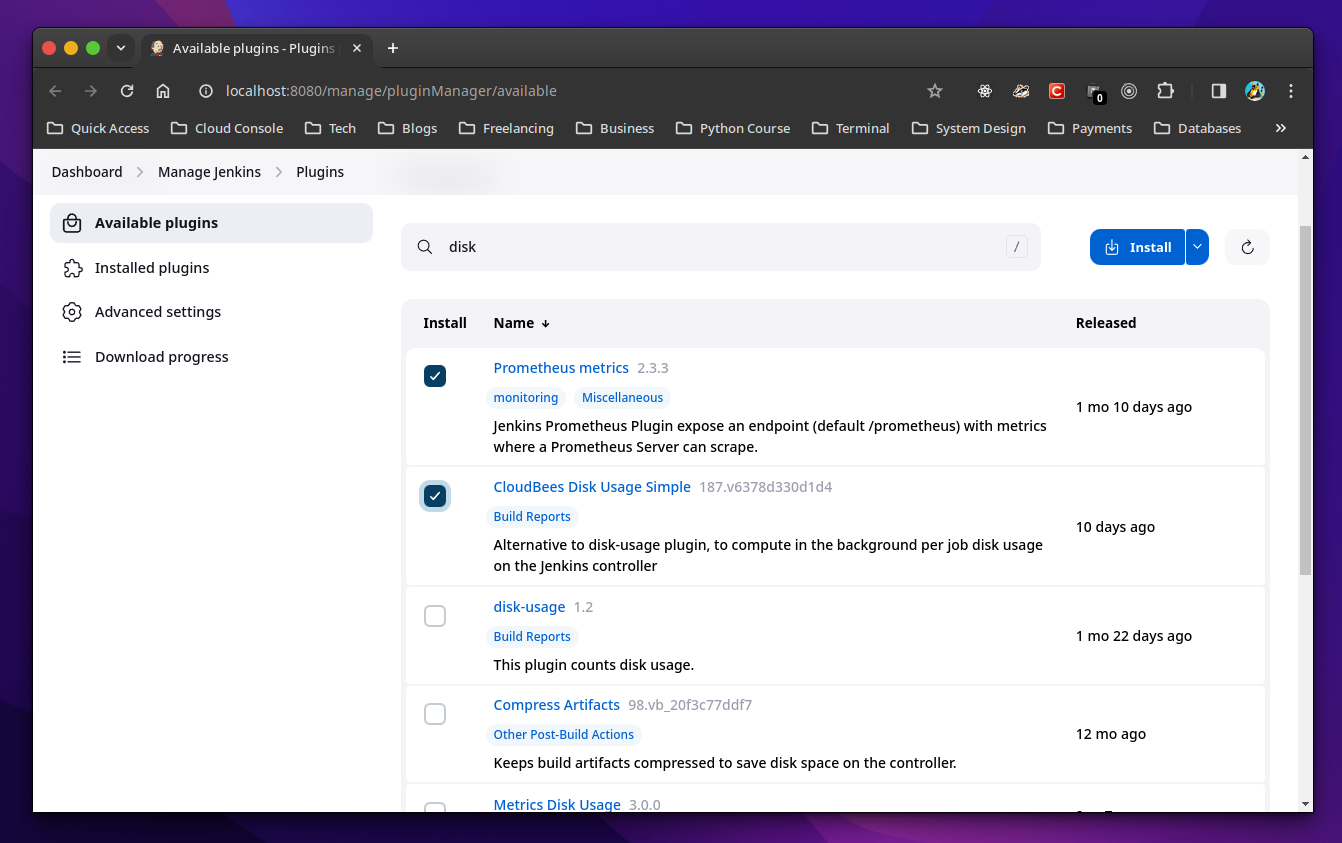
Task: Open the disk-usage plugin link
Action: (x=529, y=607)
